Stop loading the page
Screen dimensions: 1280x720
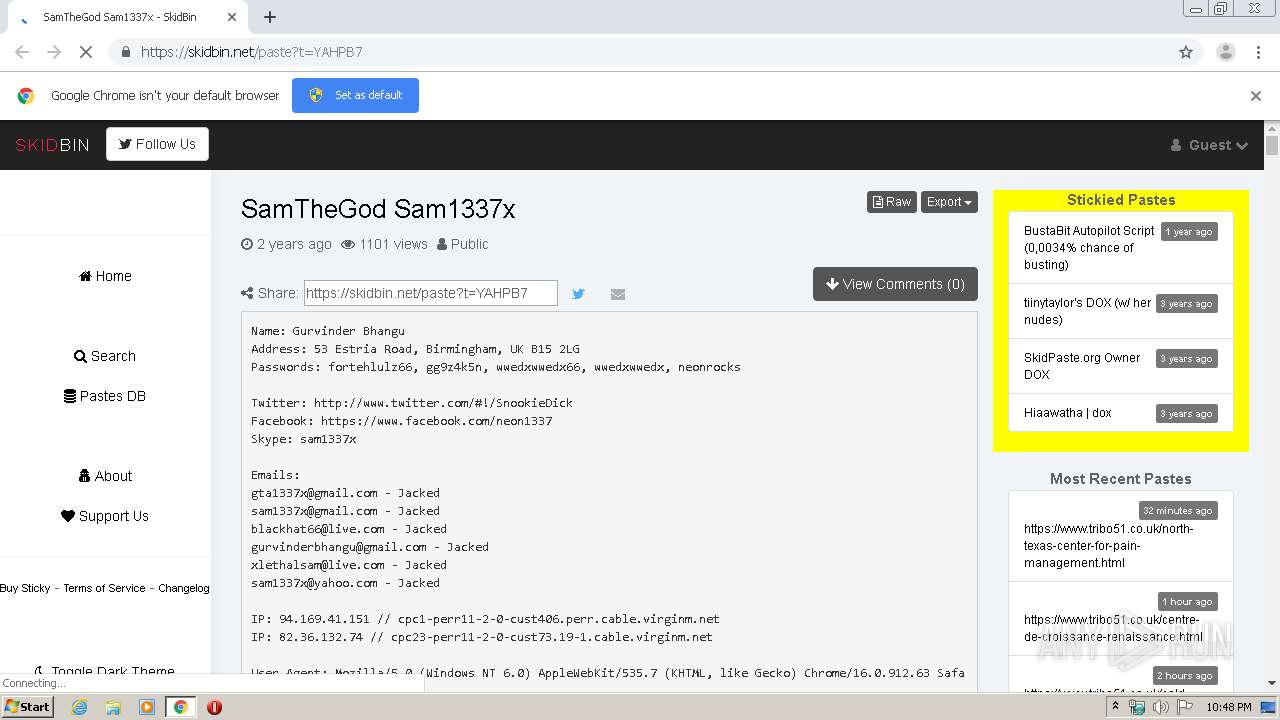point(86,52)
